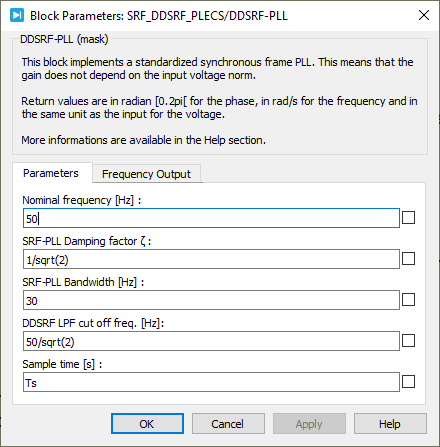Image resolution: width=440 pixels, height=447 pixels.
Task: Click the Sample time field containing Ts
Action: tap(211, 382)
